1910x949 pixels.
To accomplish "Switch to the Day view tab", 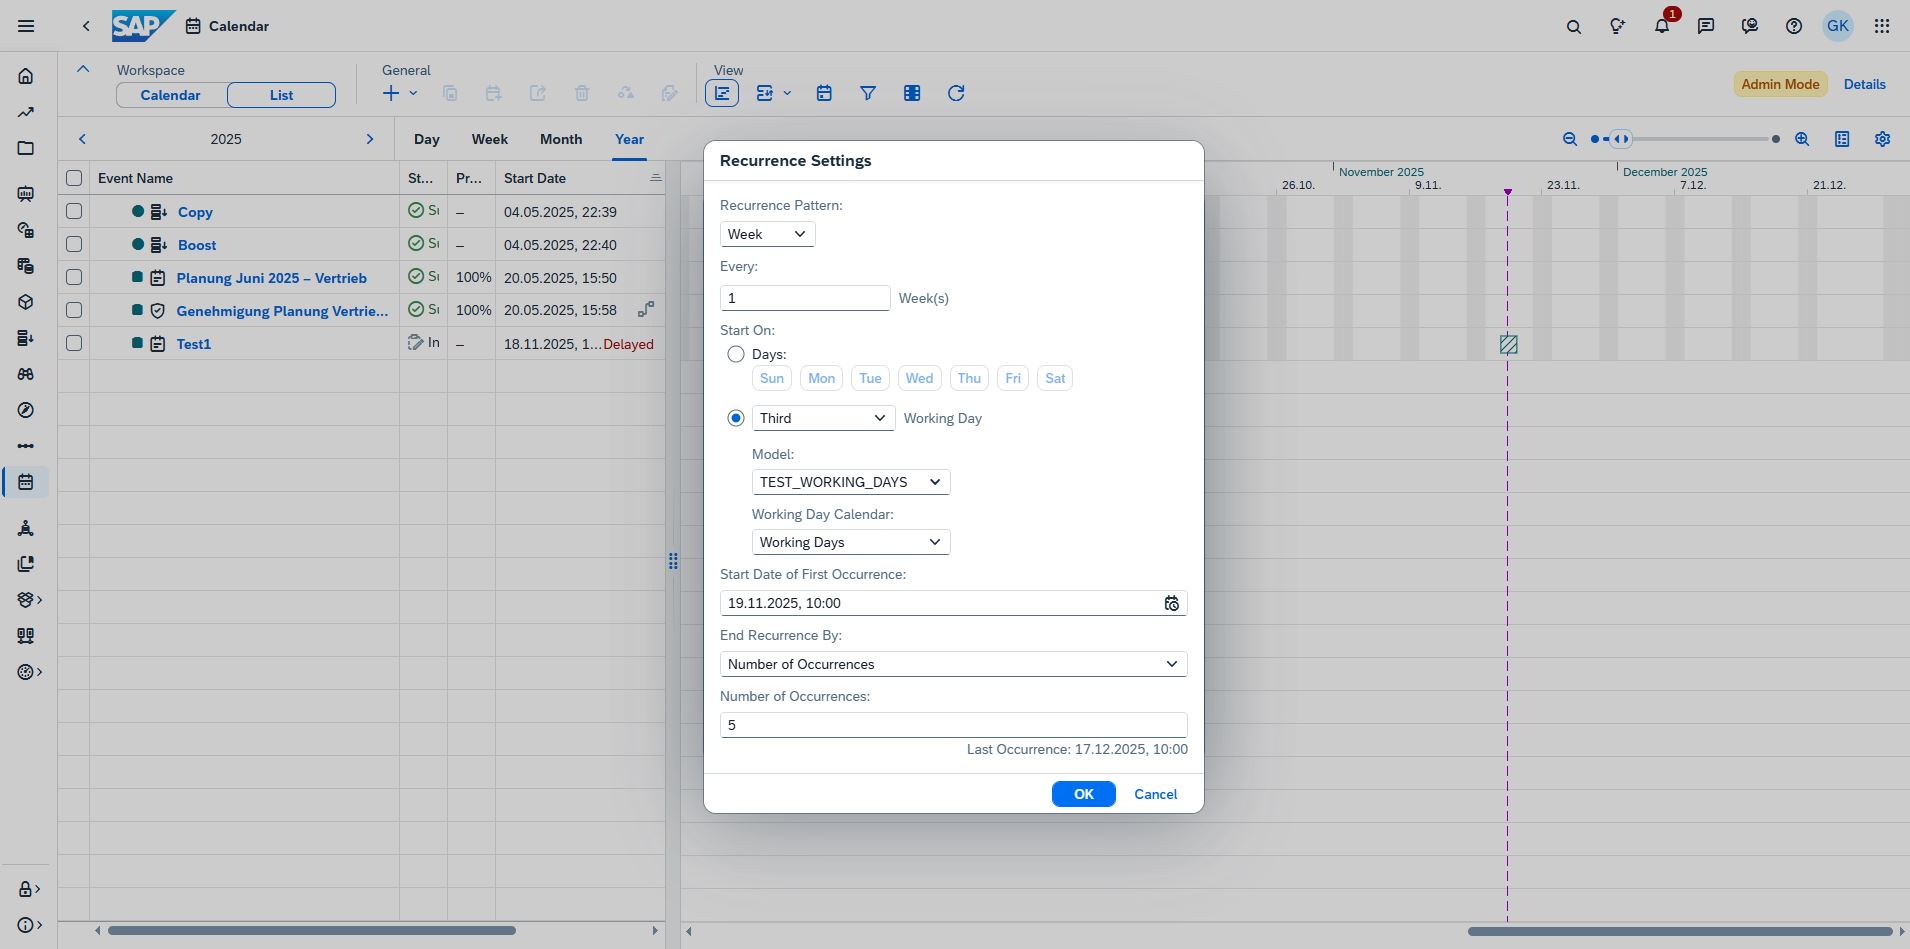I will point(426,139).
